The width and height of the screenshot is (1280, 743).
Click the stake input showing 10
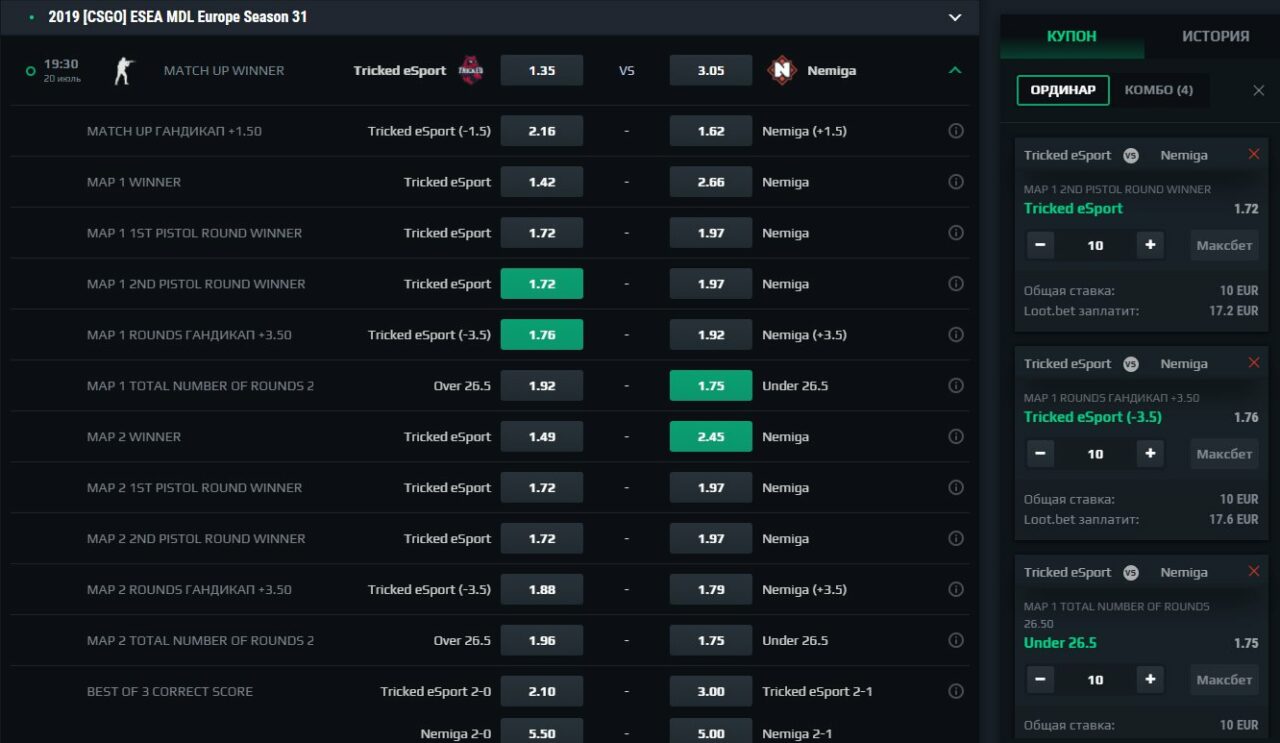pyautogui.click(x=1095, y=245)
